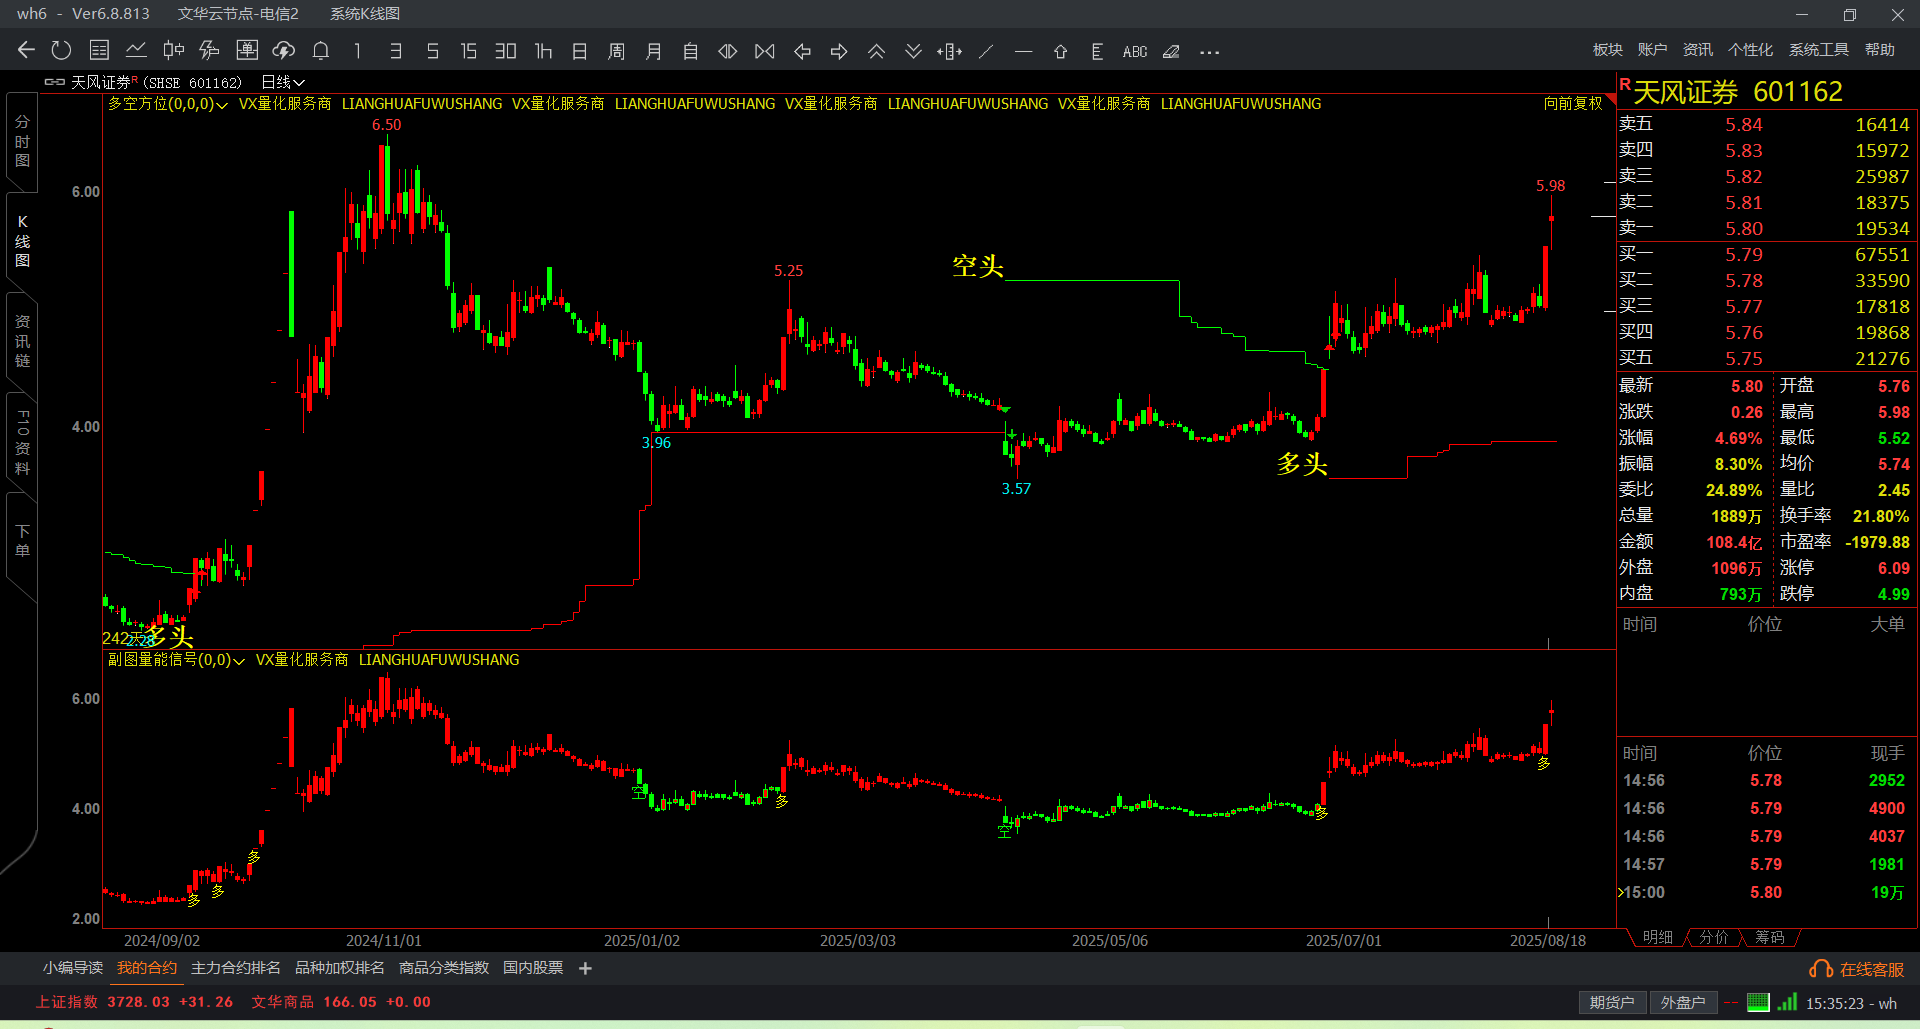Click the back arrow icon

point(26,51)
